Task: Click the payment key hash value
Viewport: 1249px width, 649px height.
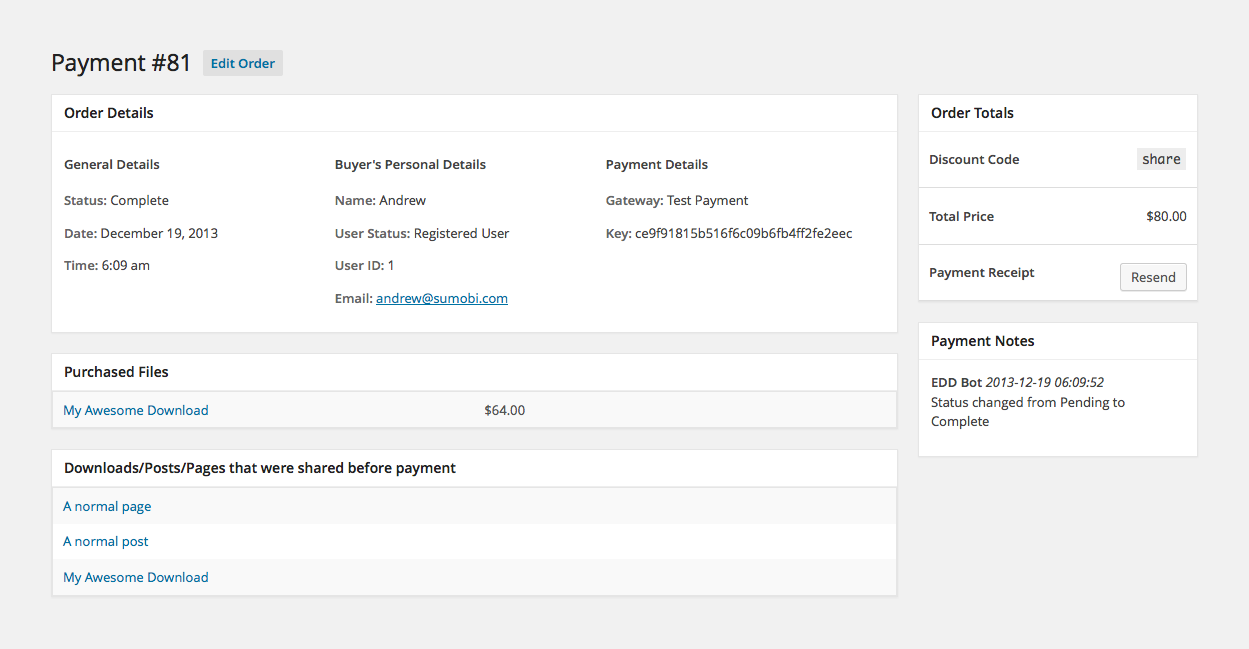Action: 743,233
